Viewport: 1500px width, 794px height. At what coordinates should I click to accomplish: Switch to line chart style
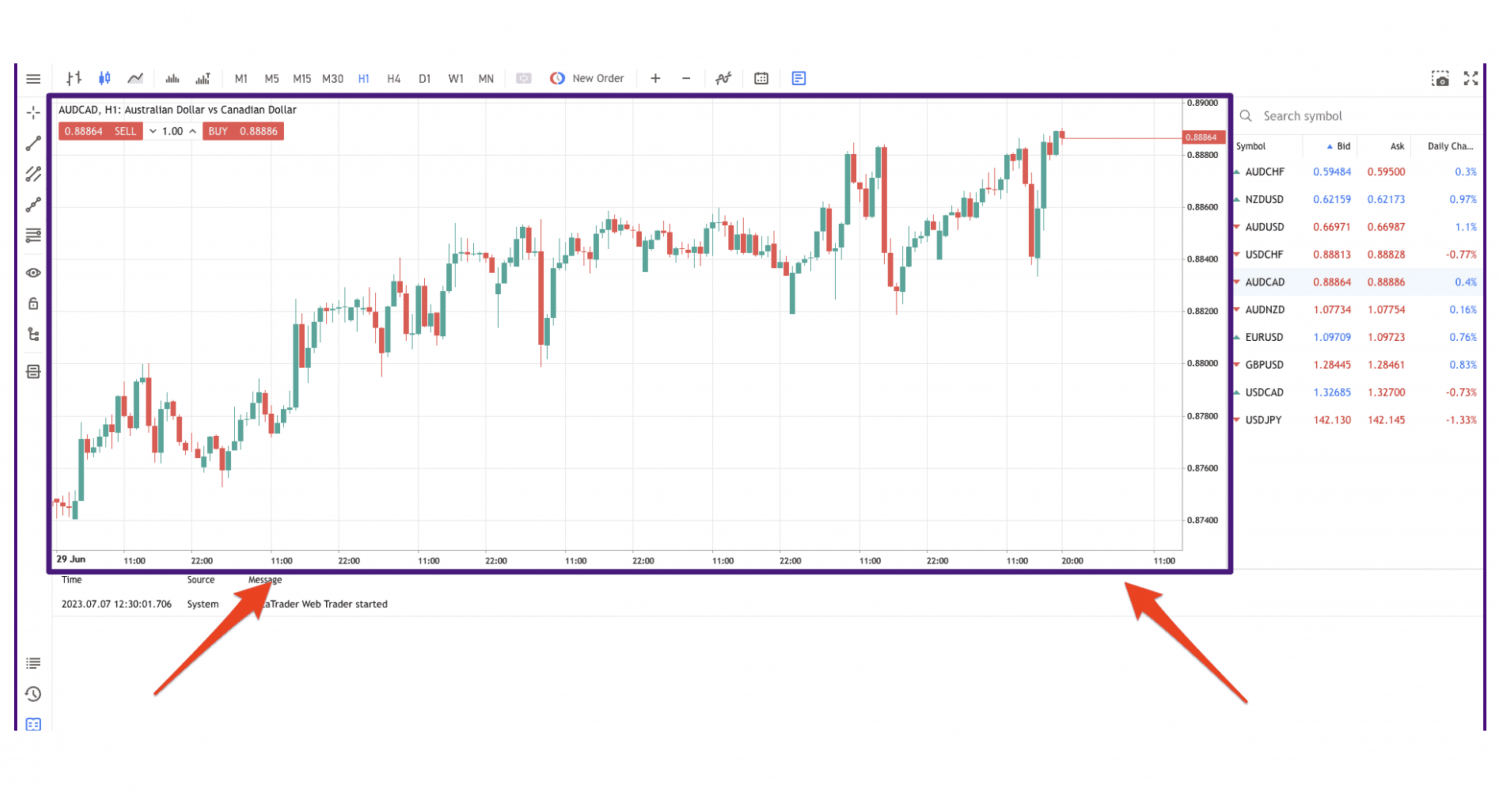tap(135, 78)
